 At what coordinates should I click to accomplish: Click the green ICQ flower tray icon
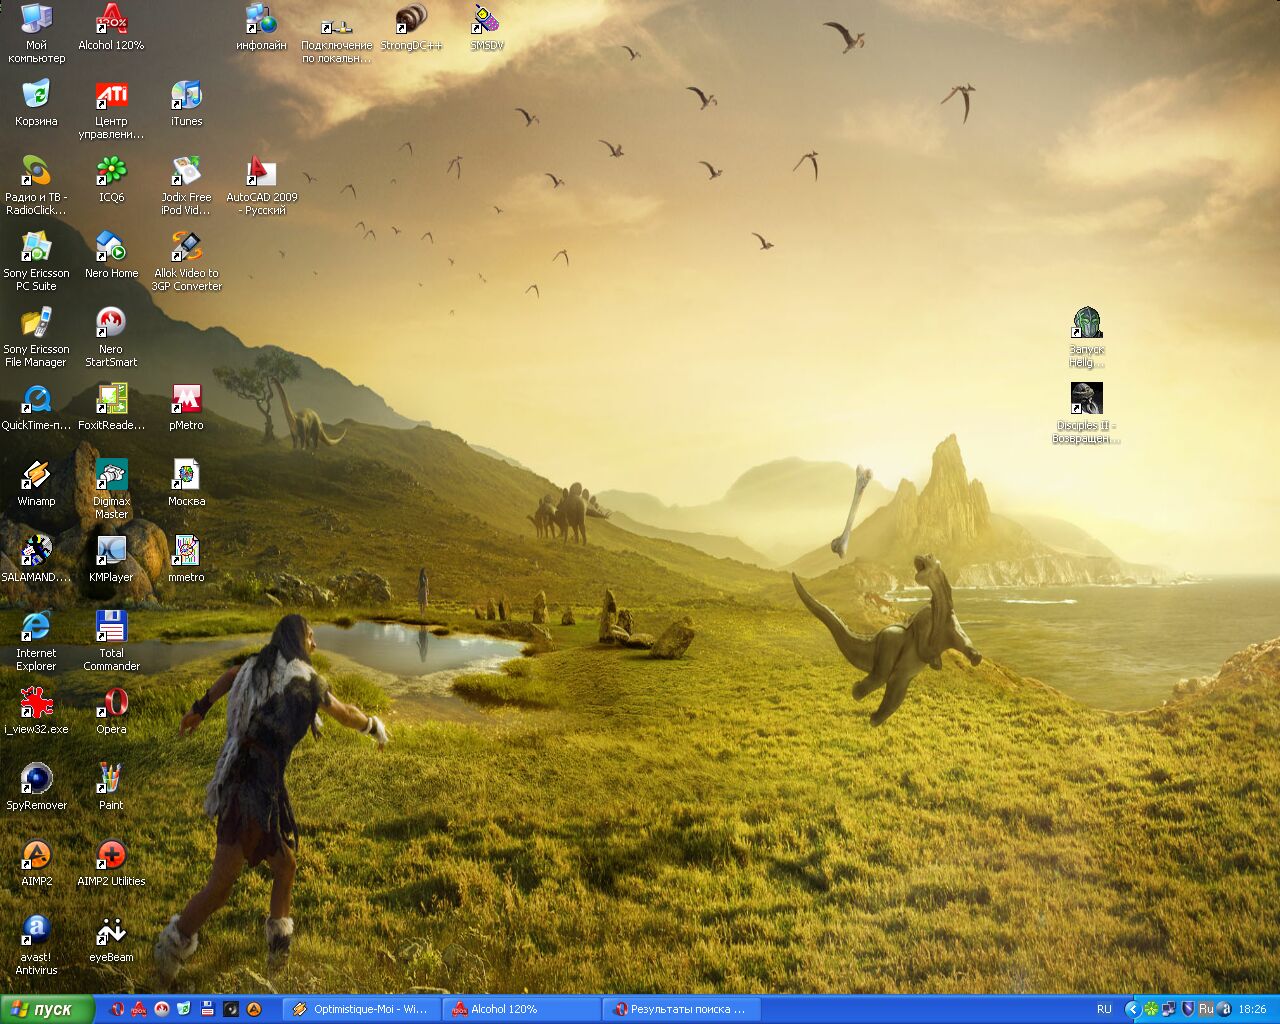tap(1152, 1009)
